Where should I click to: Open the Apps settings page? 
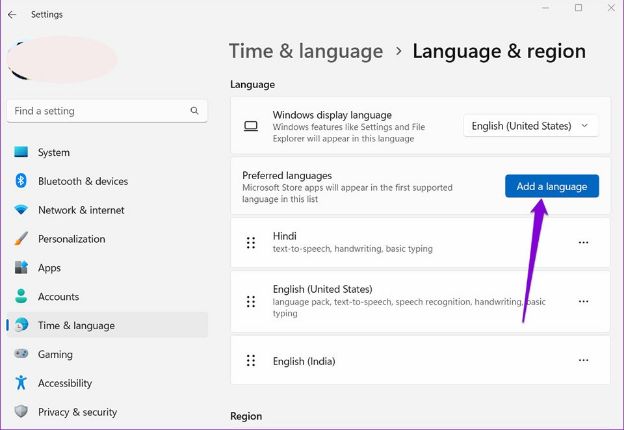[x=107, y=267]
